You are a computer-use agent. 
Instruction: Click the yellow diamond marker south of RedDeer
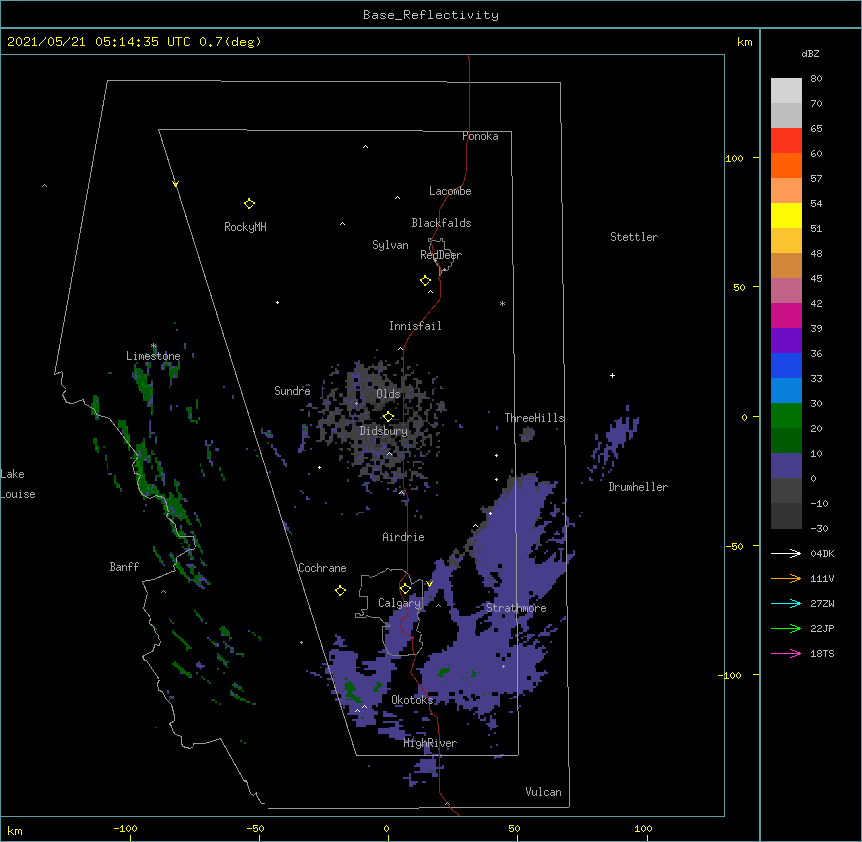(426, 281)
